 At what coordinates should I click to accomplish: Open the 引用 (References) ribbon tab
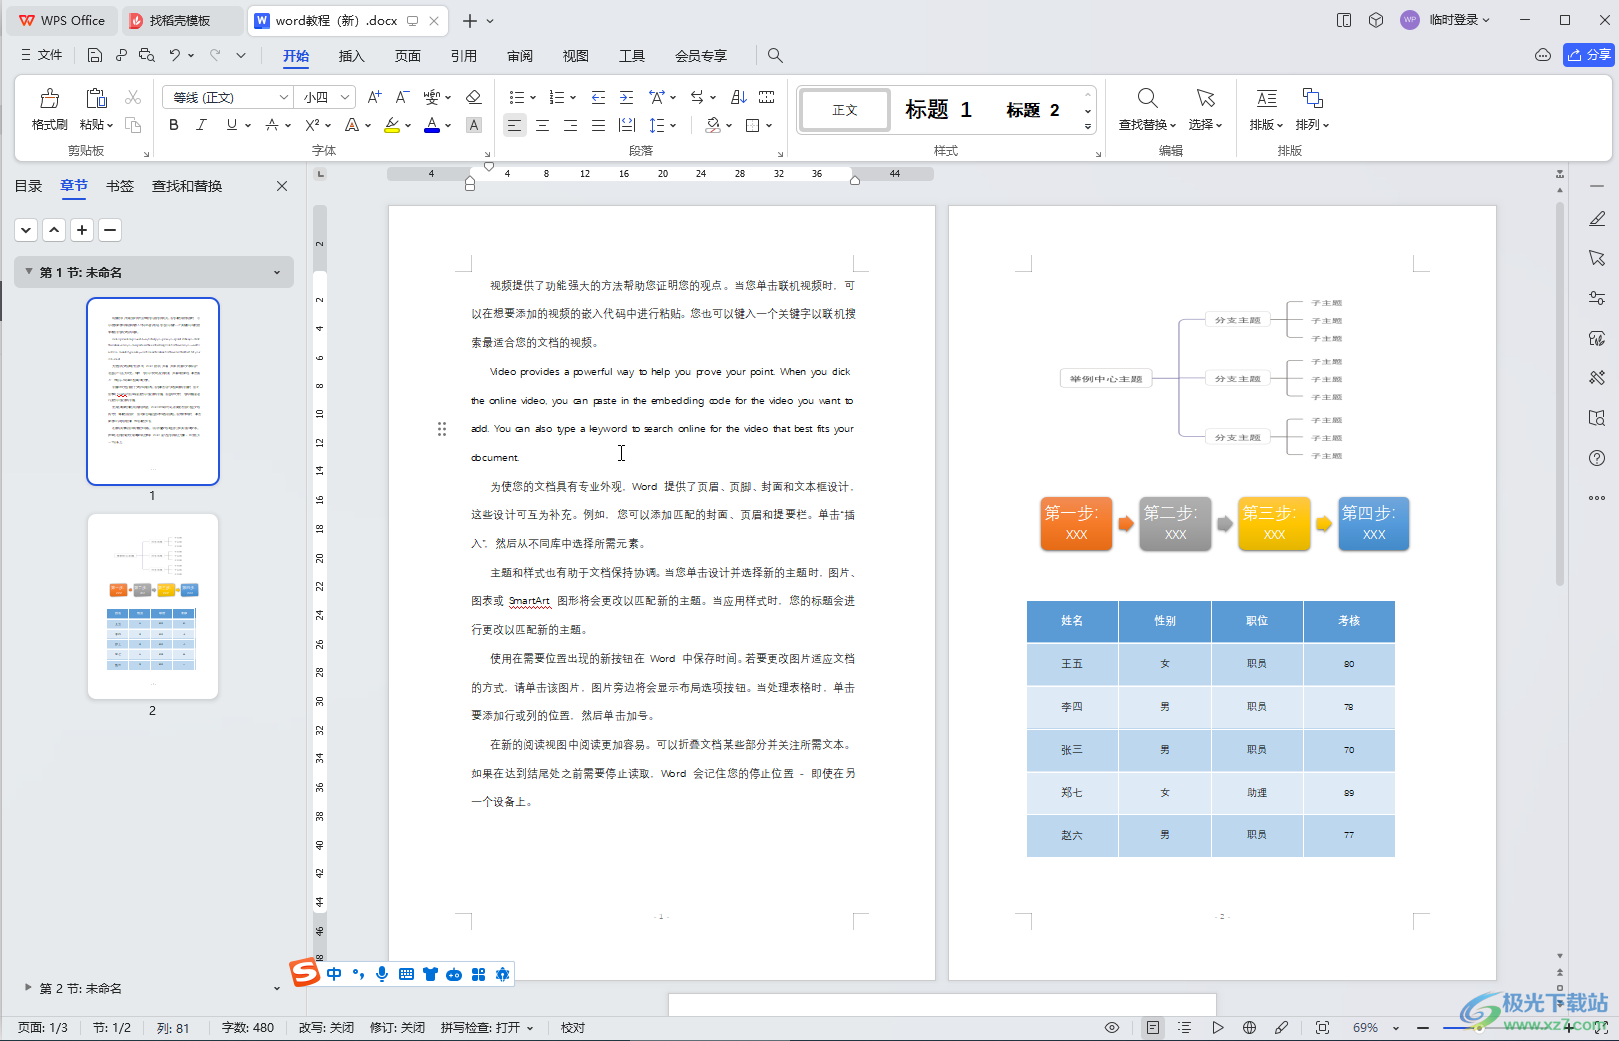(x=464, y=56)
